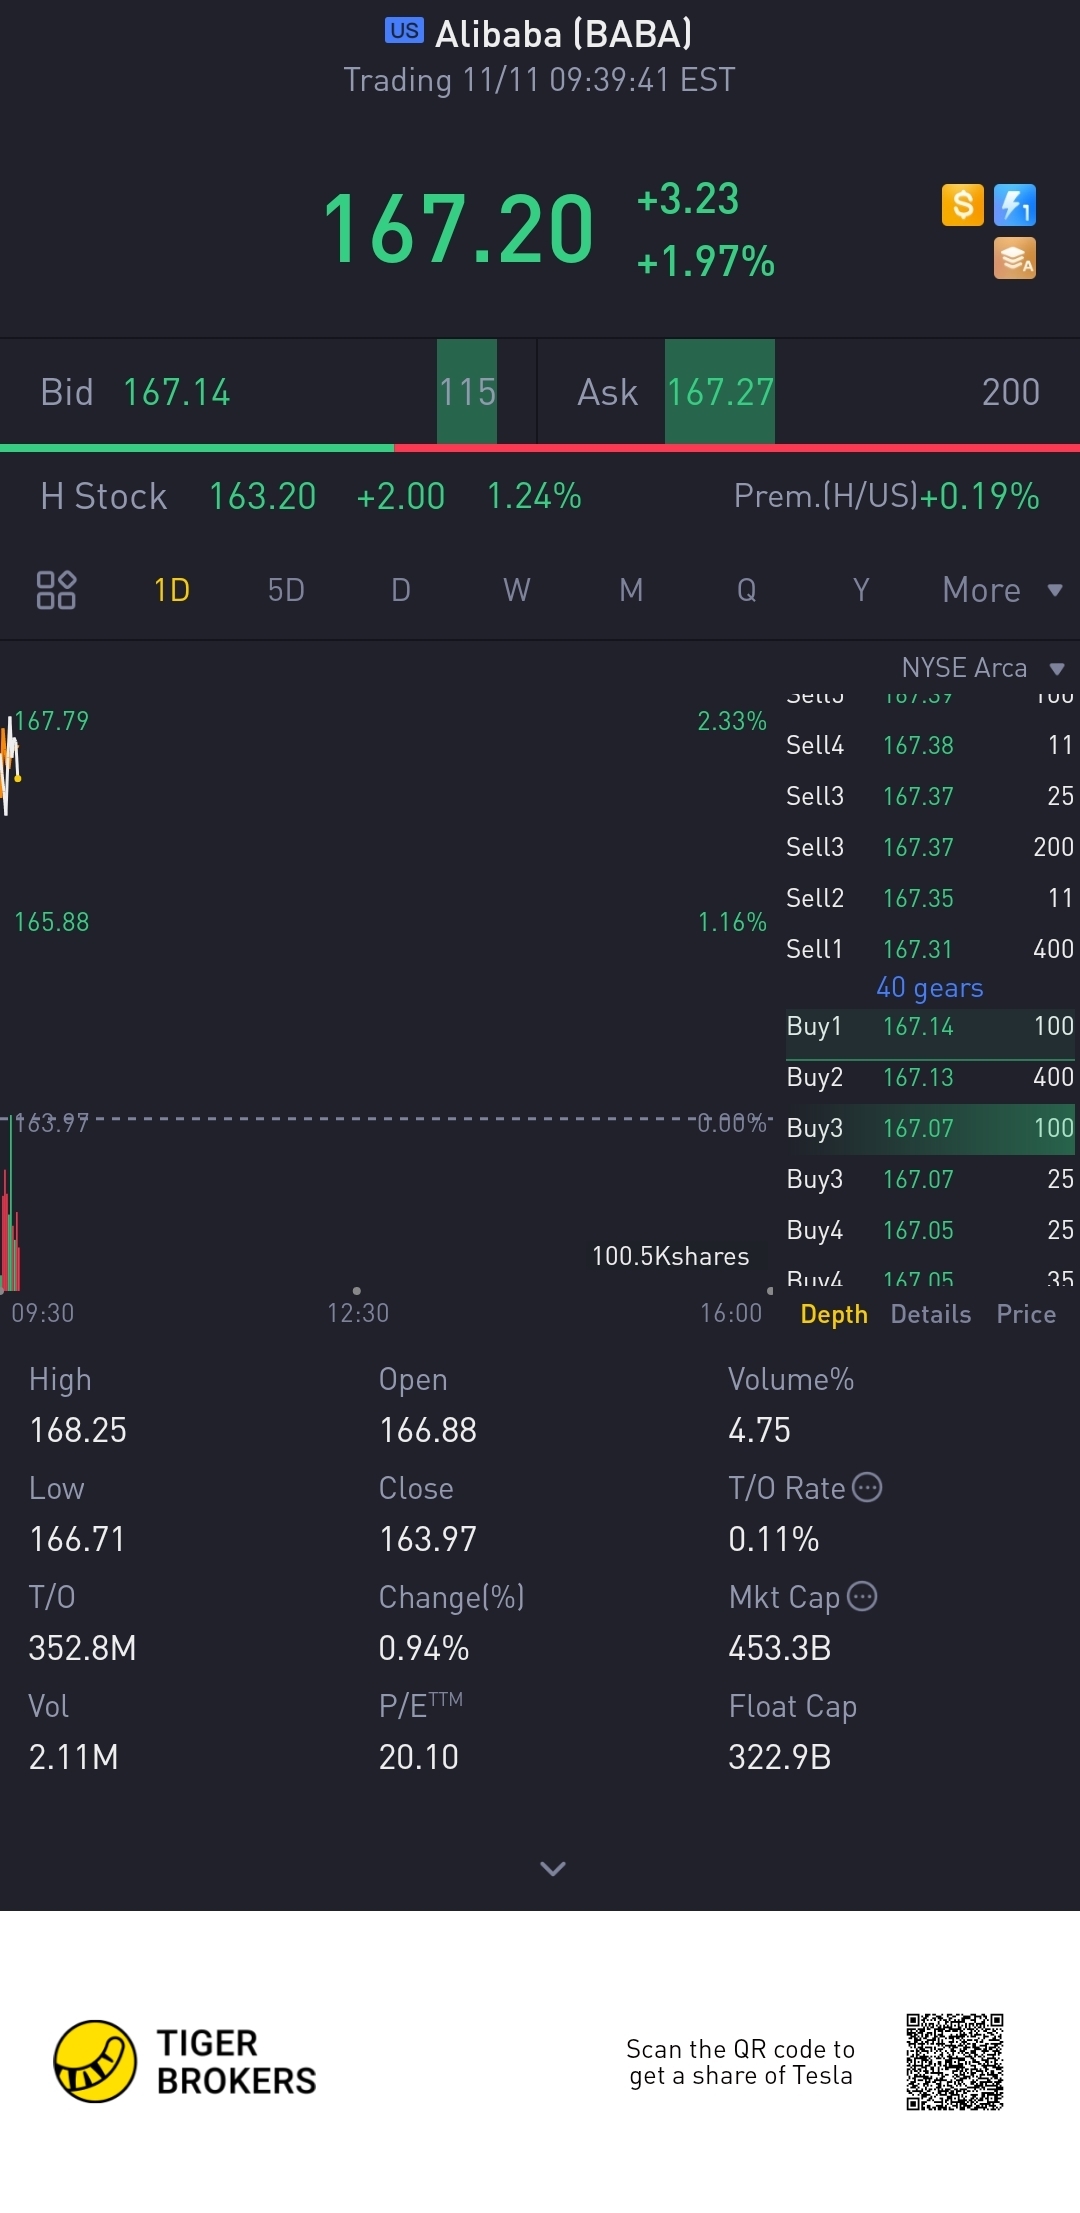Tap the Bid price 167.14

[x=176, y=392]
